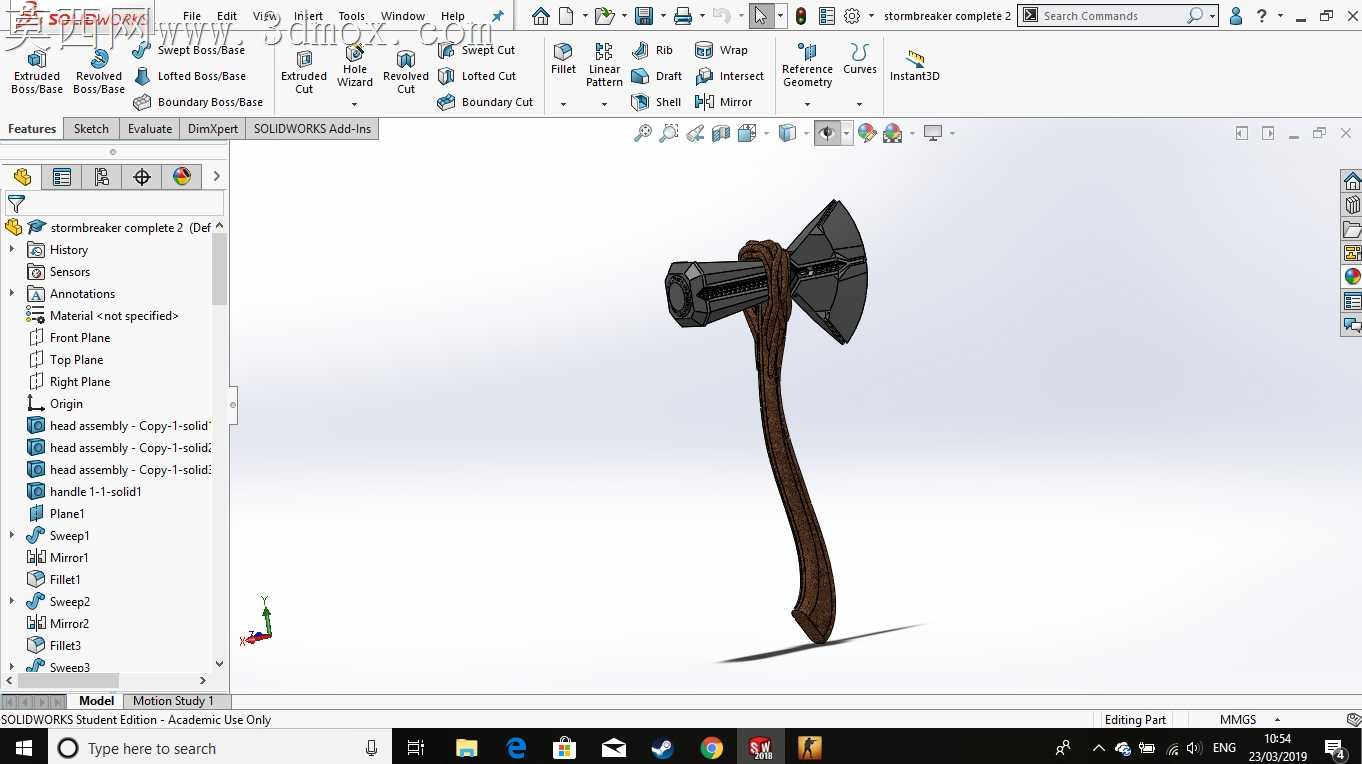Choose the Swept Boss/Base feature
Image resolution: width=1362 pixels, height=764 pixels.
(x=188, y=50)
